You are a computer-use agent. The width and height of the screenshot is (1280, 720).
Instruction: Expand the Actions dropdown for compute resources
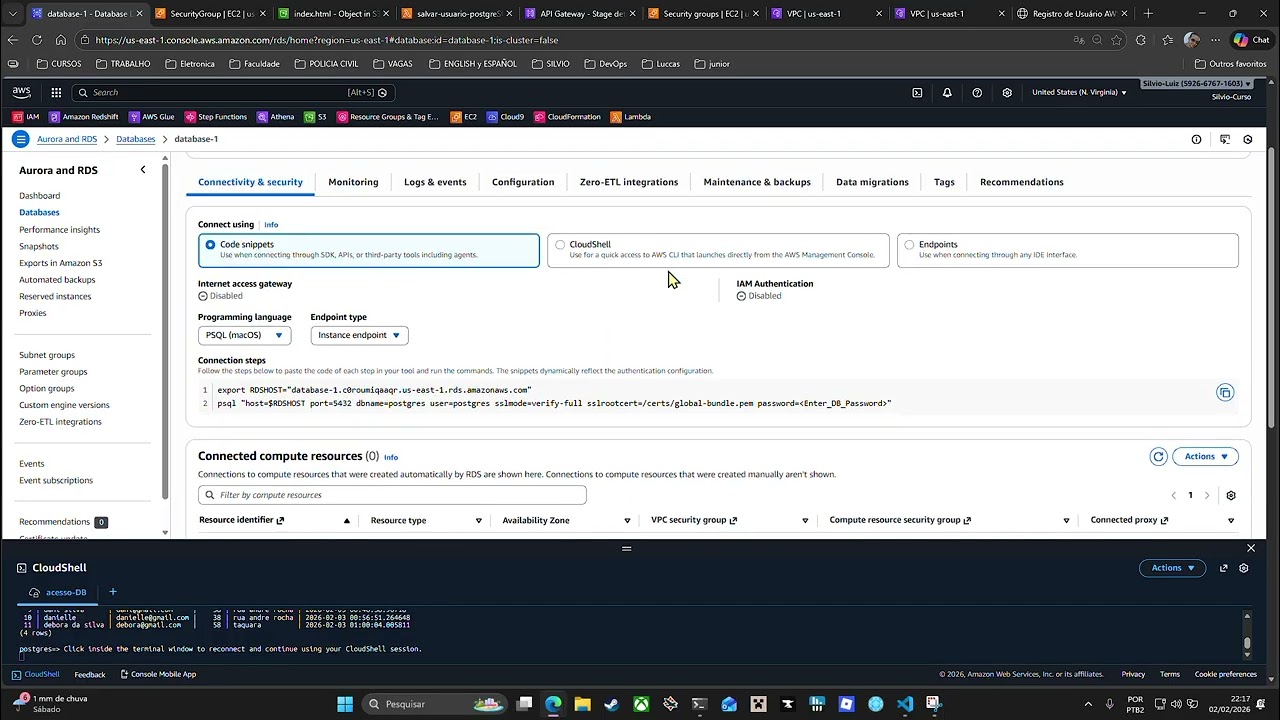1205,456
